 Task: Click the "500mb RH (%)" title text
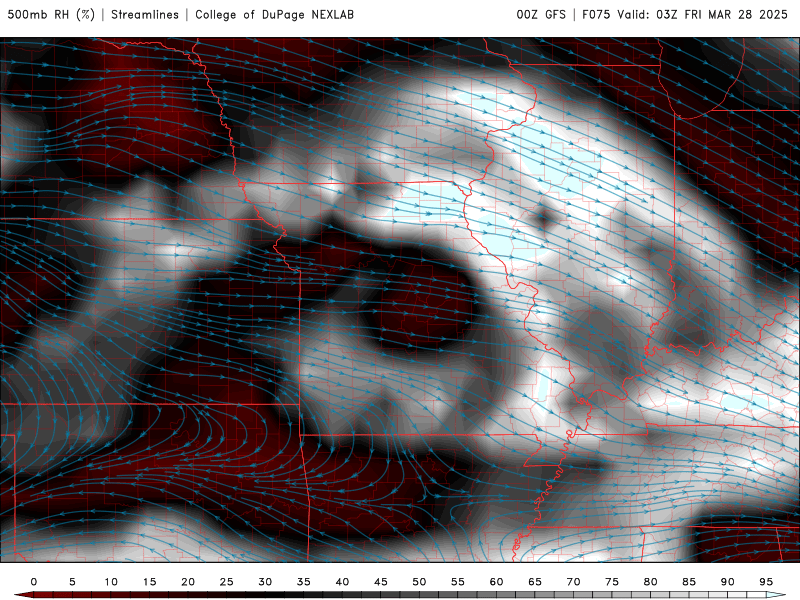point(51,15)
